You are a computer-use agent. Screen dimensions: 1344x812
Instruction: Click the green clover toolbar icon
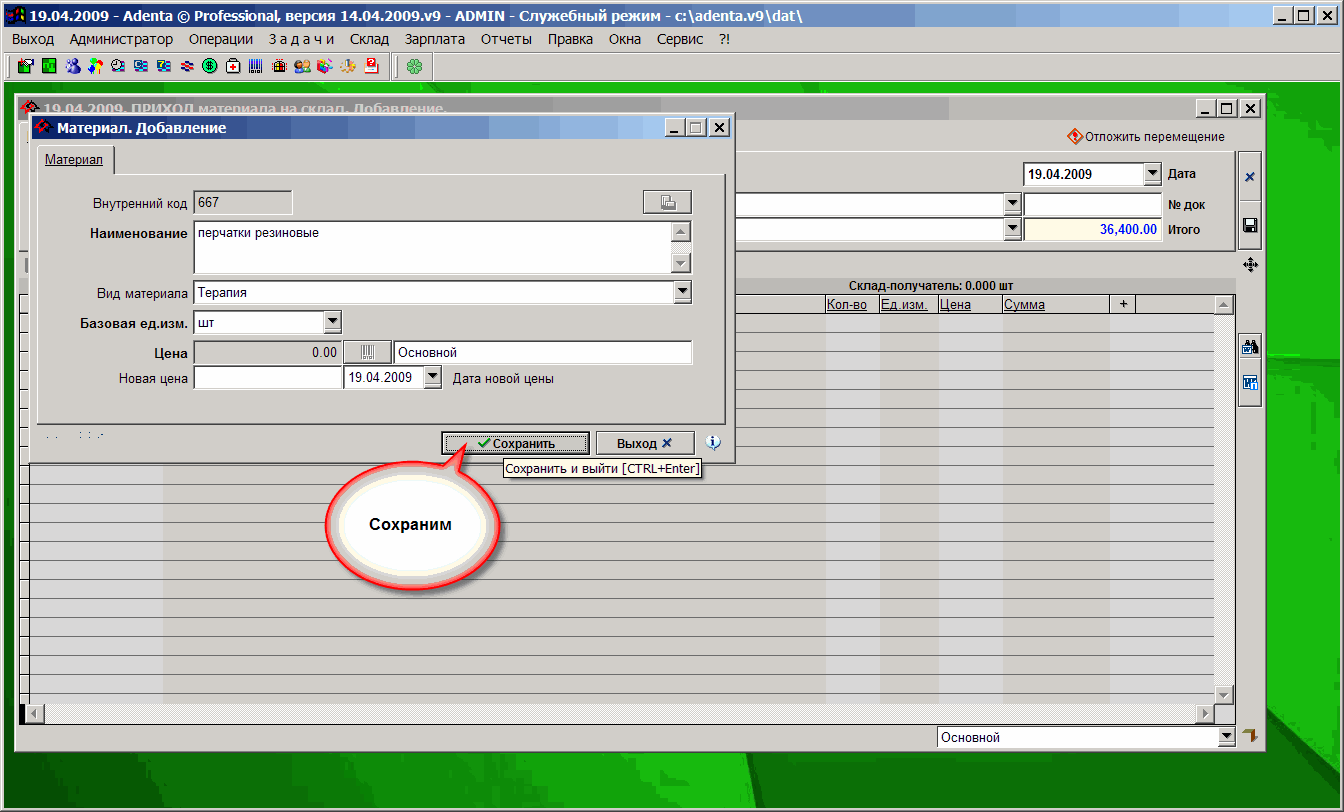tap(414, 67)
